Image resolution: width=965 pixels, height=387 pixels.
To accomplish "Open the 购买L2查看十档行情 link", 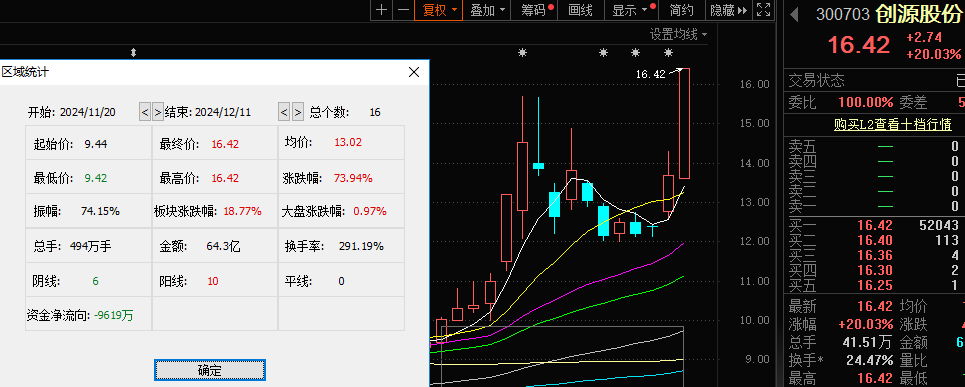I will [x=892, y=125].
